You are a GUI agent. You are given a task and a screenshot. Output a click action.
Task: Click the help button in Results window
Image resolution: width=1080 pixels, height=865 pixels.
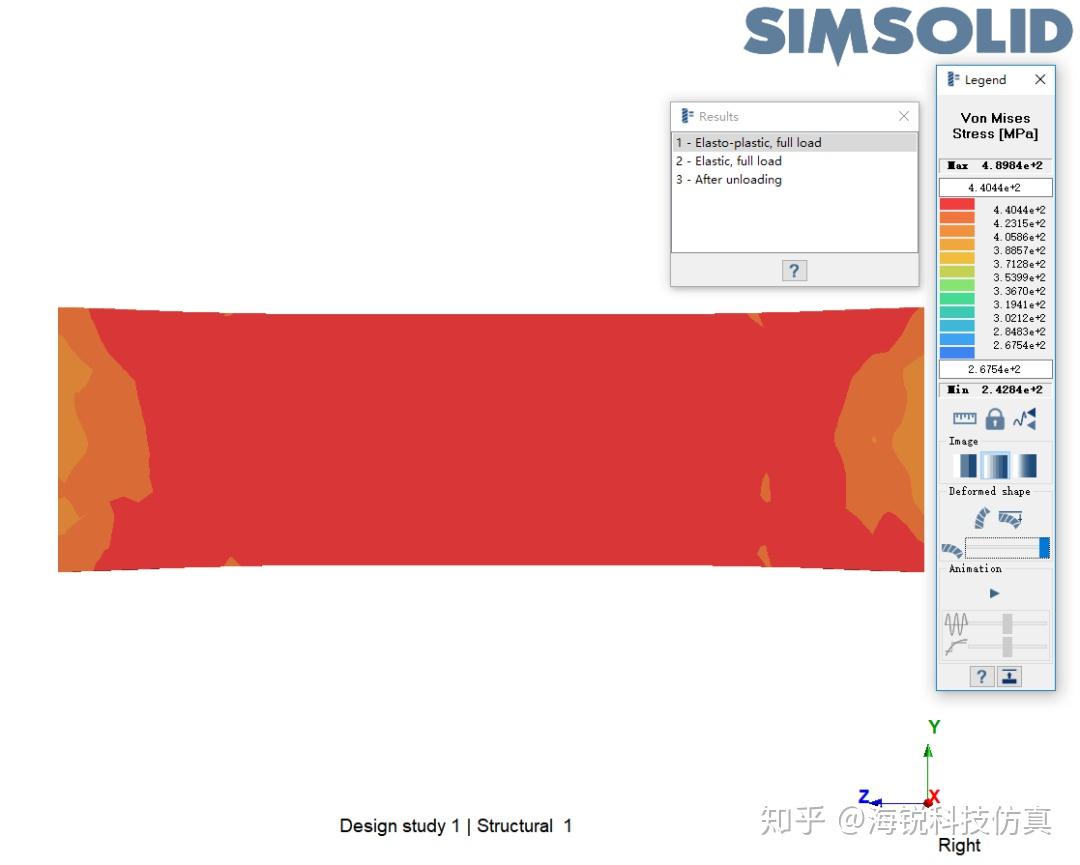click(x=794, y=270)
